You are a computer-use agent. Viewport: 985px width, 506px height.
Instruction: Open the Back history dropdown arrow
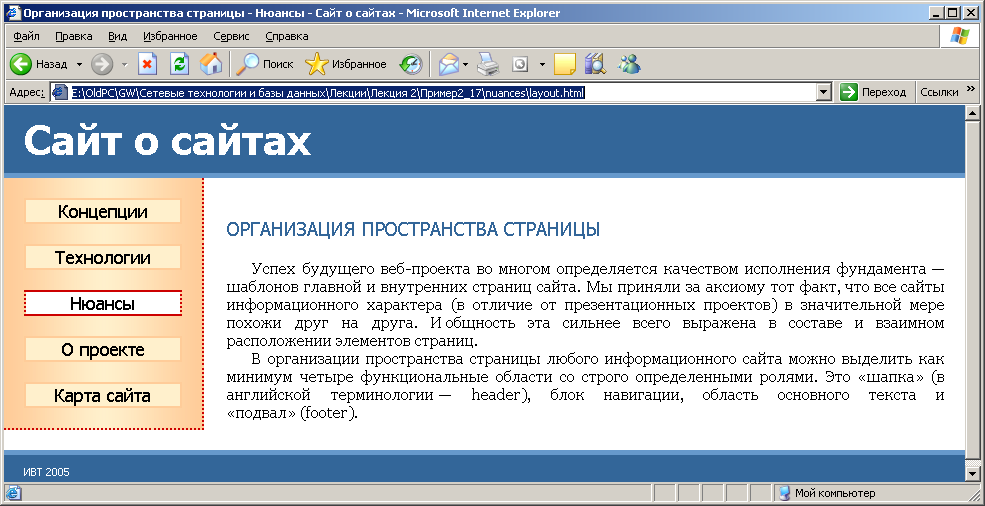79,64
